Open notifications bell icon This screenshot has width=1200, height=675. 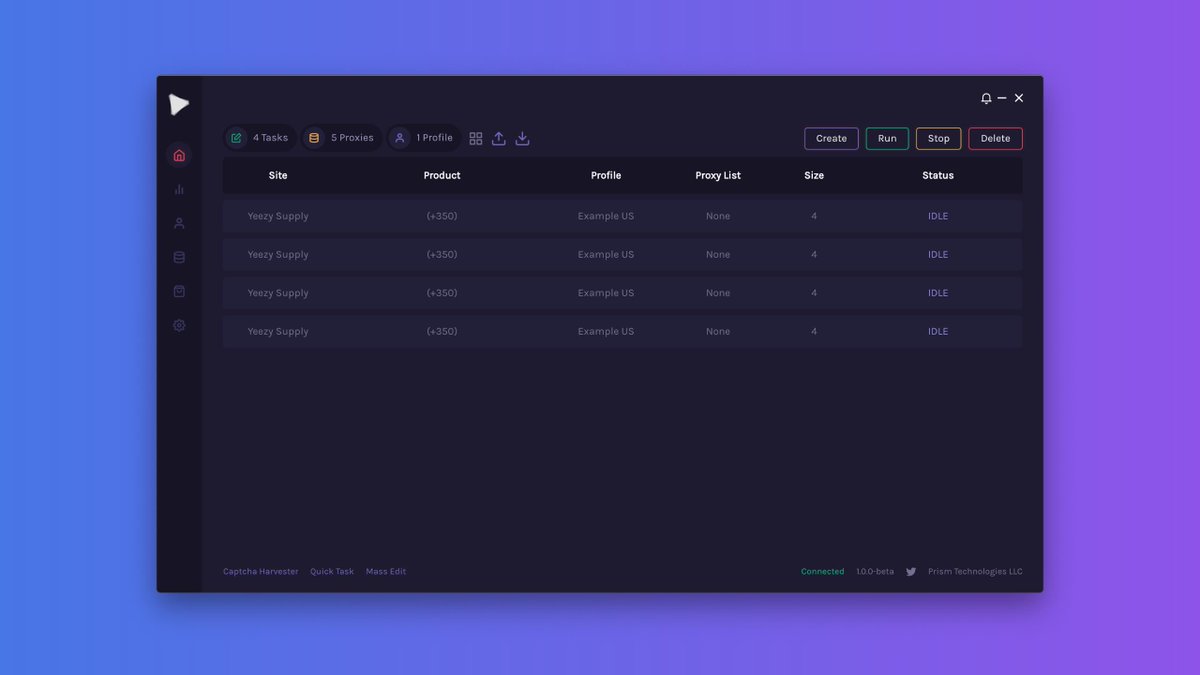(x=986, y=98)
